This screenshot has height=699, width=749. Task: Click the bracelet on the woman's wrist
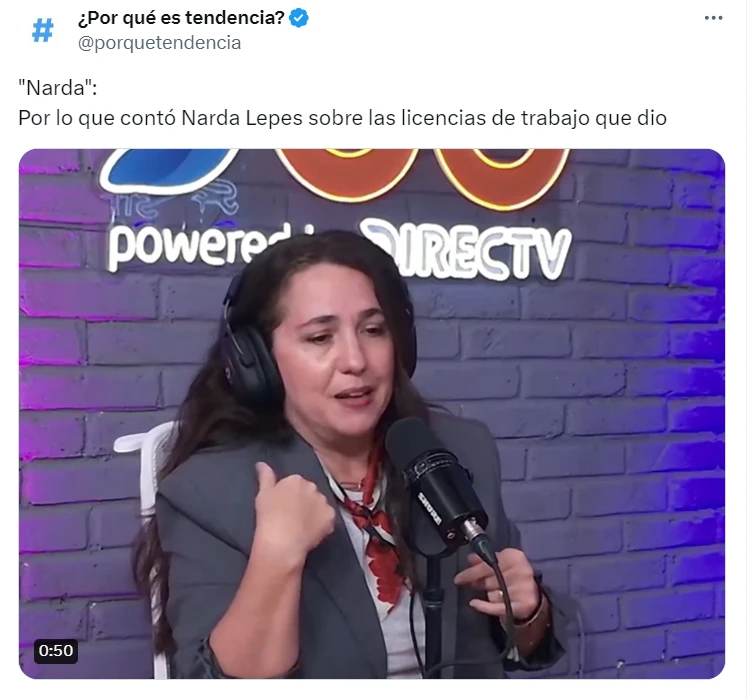pos(534,612)
